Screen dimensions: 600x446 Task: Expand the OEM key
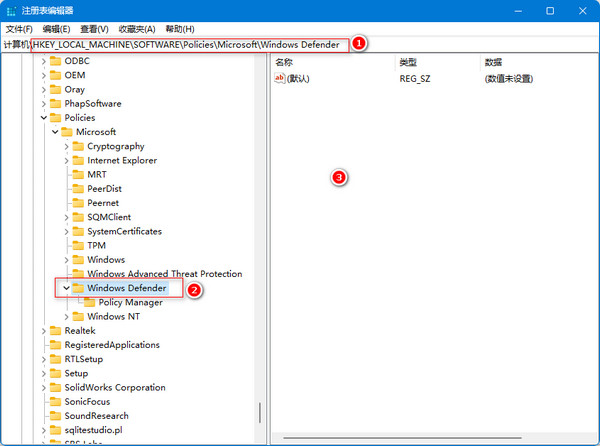click(44, 75)
